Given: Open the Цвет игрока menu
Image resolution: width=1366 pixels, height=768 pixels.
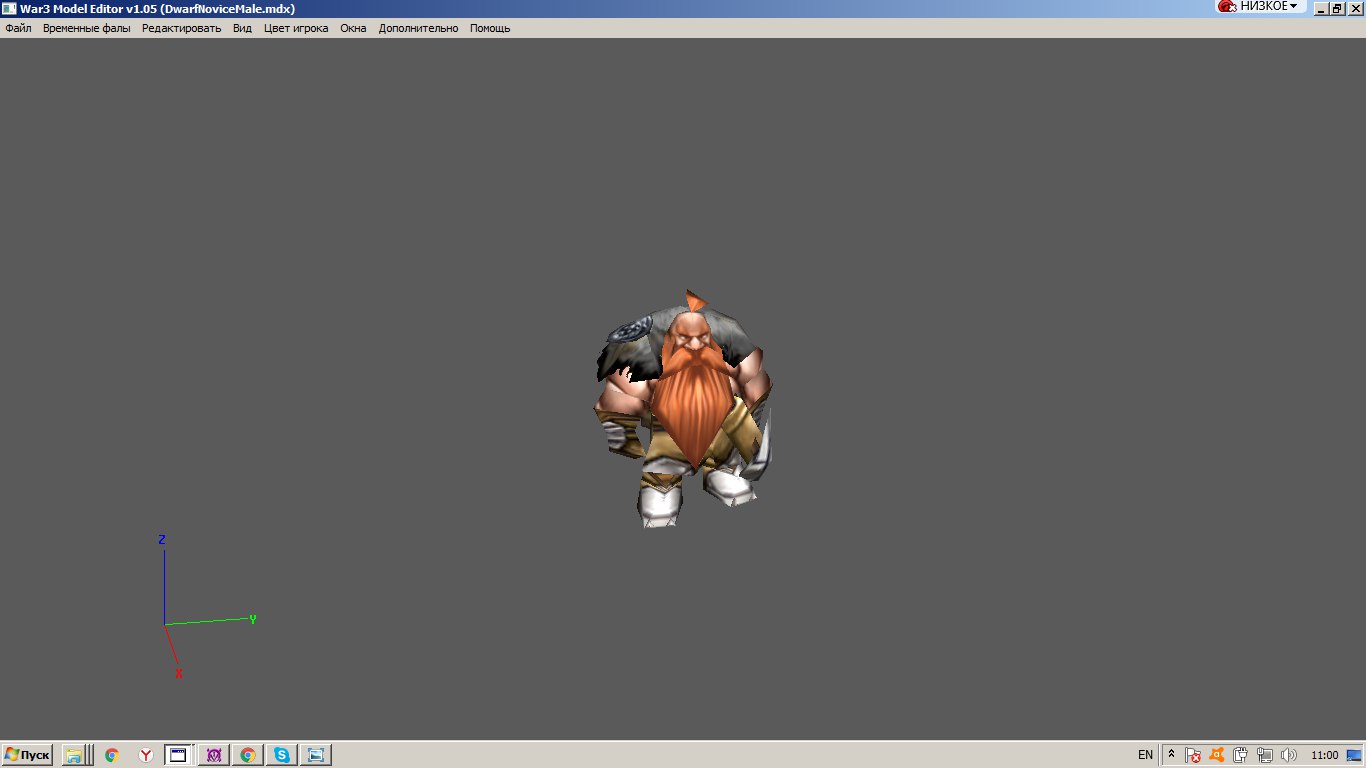Looking at the screenshot, I should (296, 28).
